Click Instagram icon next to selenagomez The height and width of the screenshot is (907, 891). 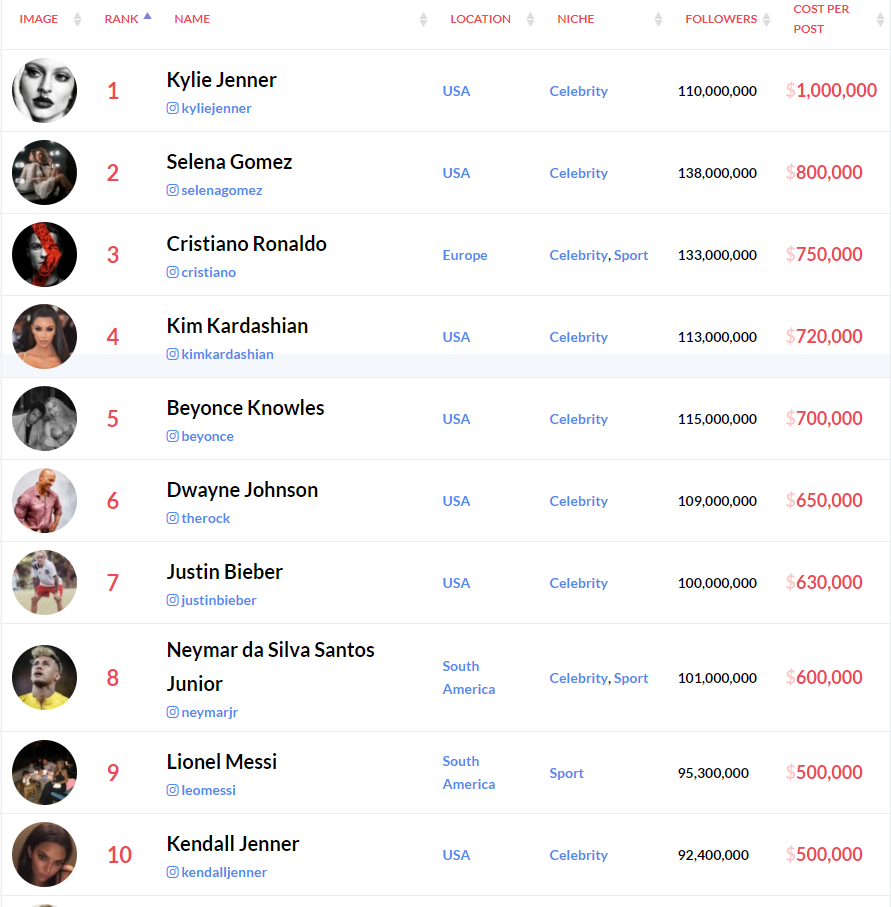tap(172, 190)
